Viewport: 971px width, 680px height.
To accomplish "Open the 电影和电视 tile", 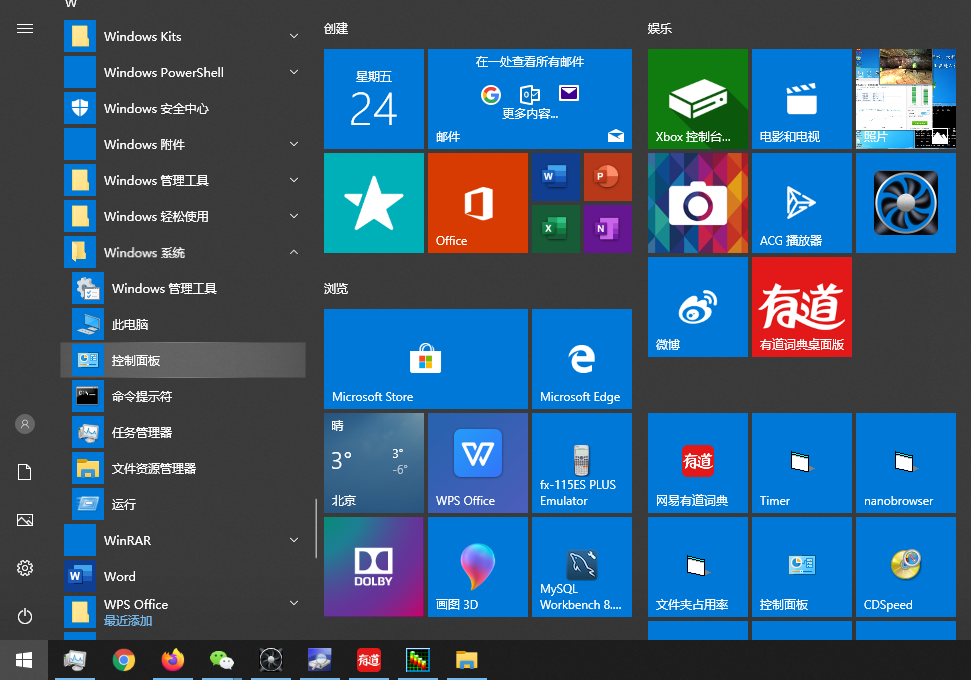I will (x=802, y=99).
